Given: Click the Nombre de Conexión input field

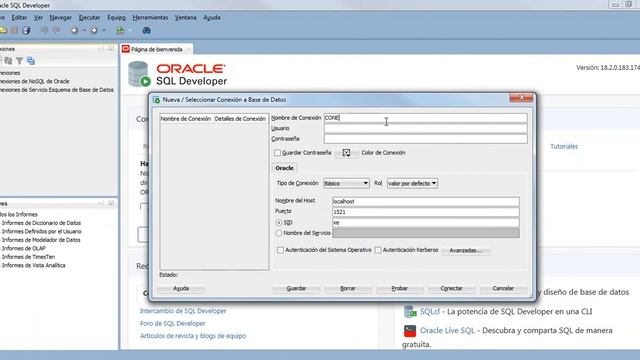Looking at the screenshot, I should click(425, 118).
